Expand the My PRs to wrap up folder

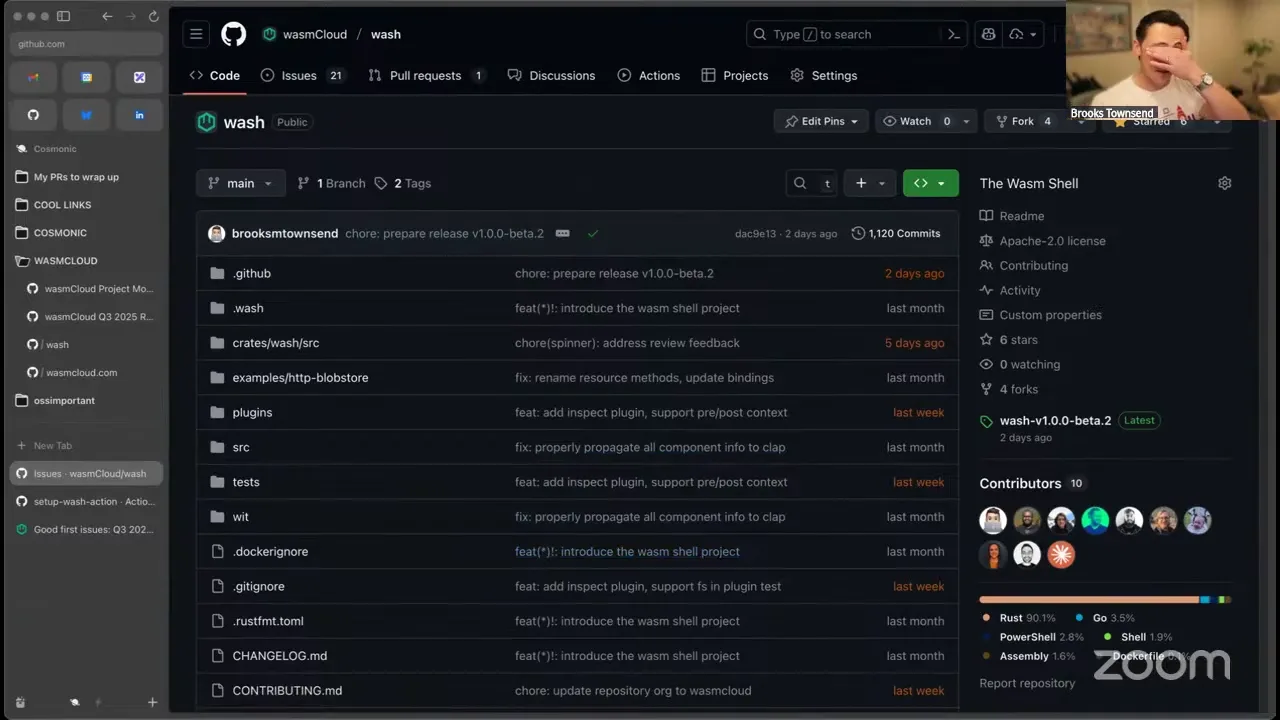coord(76,177)
